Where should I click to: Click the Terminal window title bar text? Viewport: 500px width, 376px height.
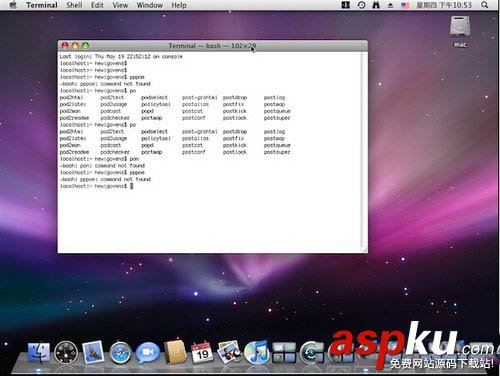(x=212, y=46)
